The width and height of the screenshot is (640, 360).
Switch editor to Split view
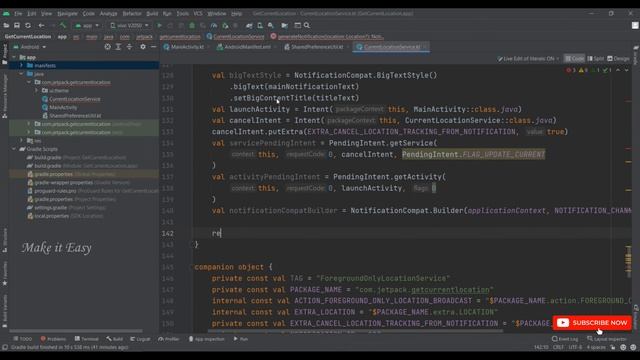596,59
